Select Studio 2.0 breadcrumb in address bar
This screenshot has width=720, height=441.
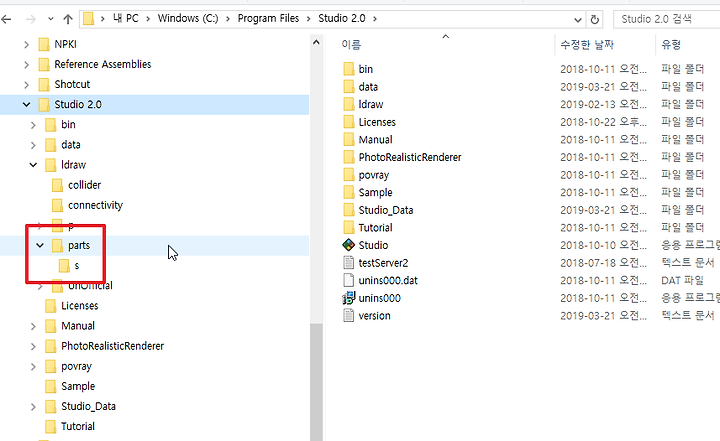[342, 18]
